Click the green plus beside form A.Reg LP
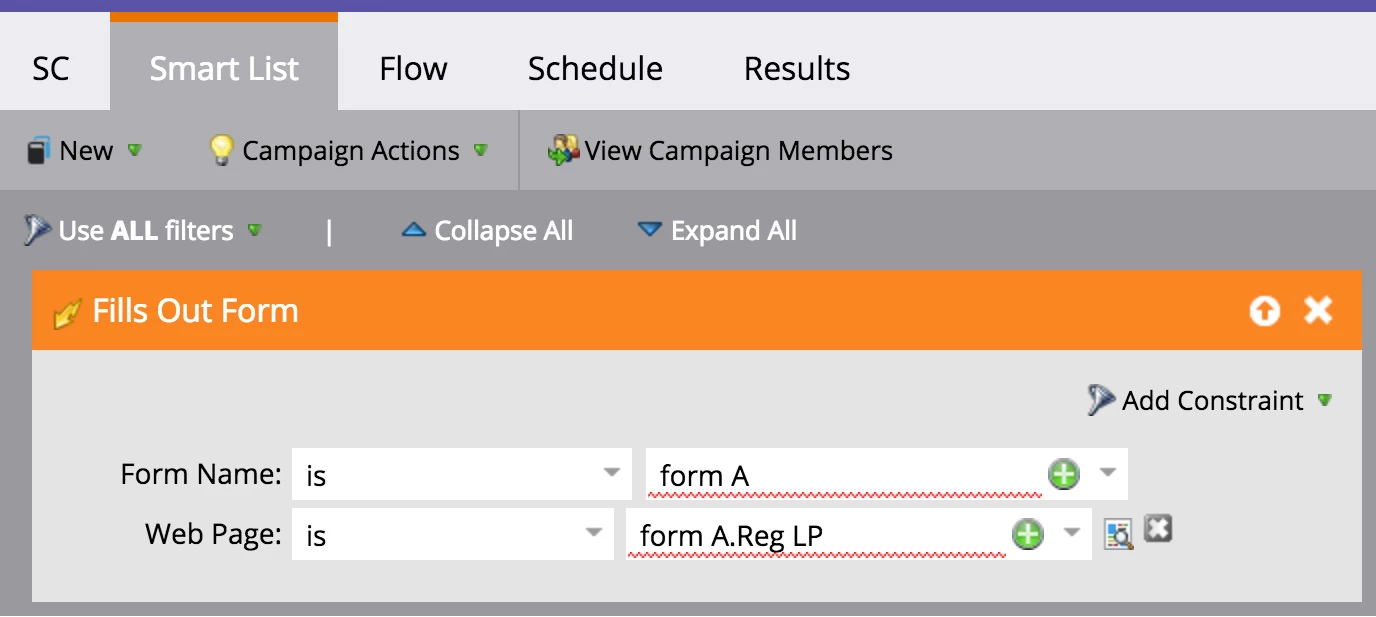1376x617 pixels. click(1027, 534)
